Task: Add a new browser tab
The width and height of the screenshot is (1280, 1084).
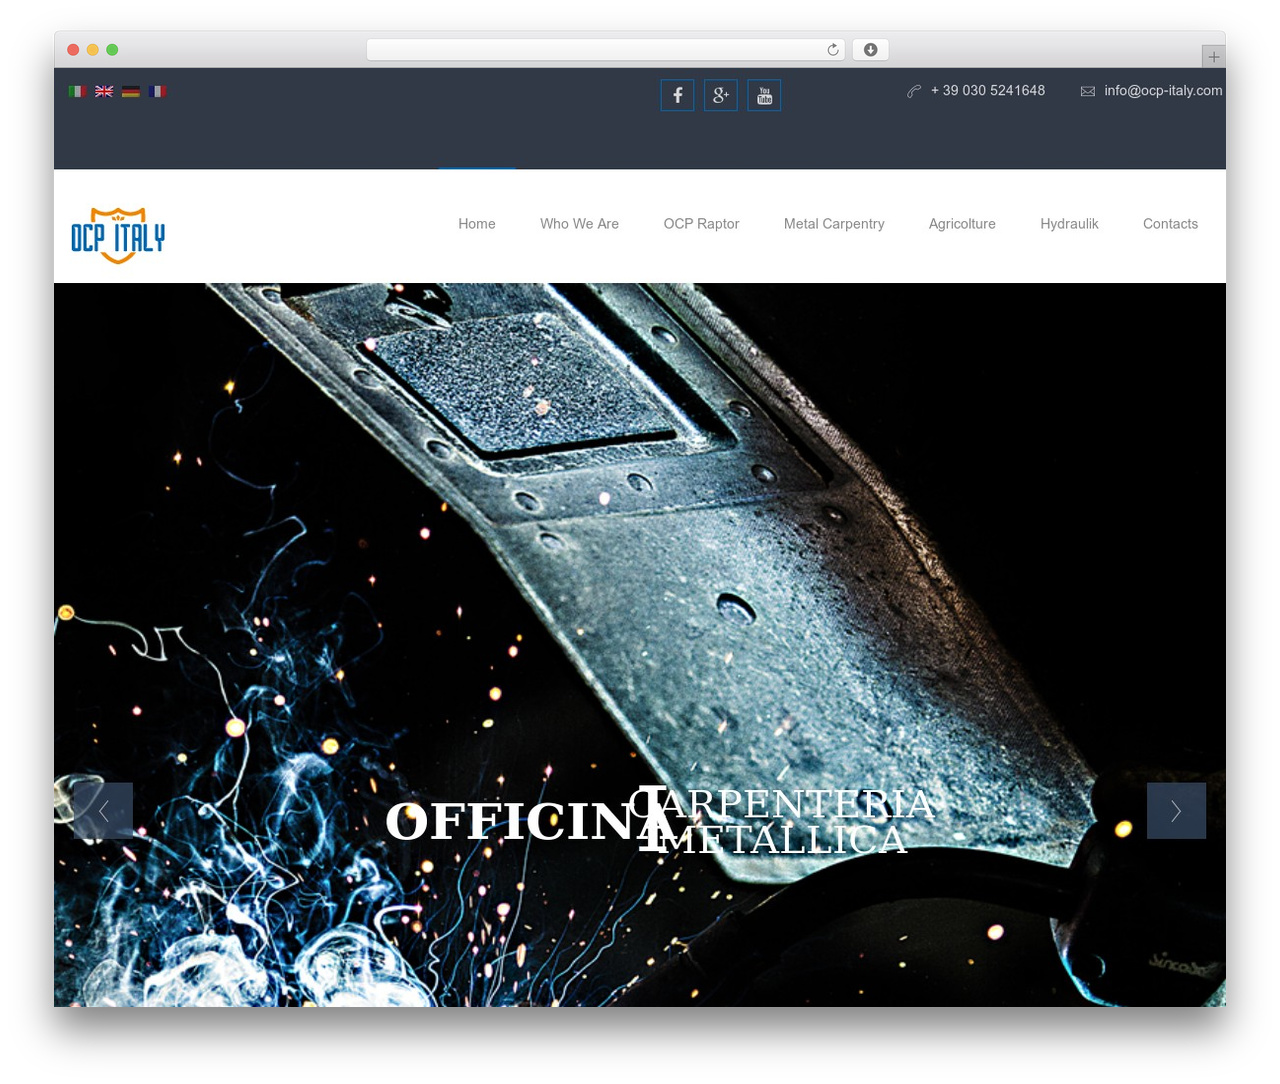Action: click(1214, 57)
